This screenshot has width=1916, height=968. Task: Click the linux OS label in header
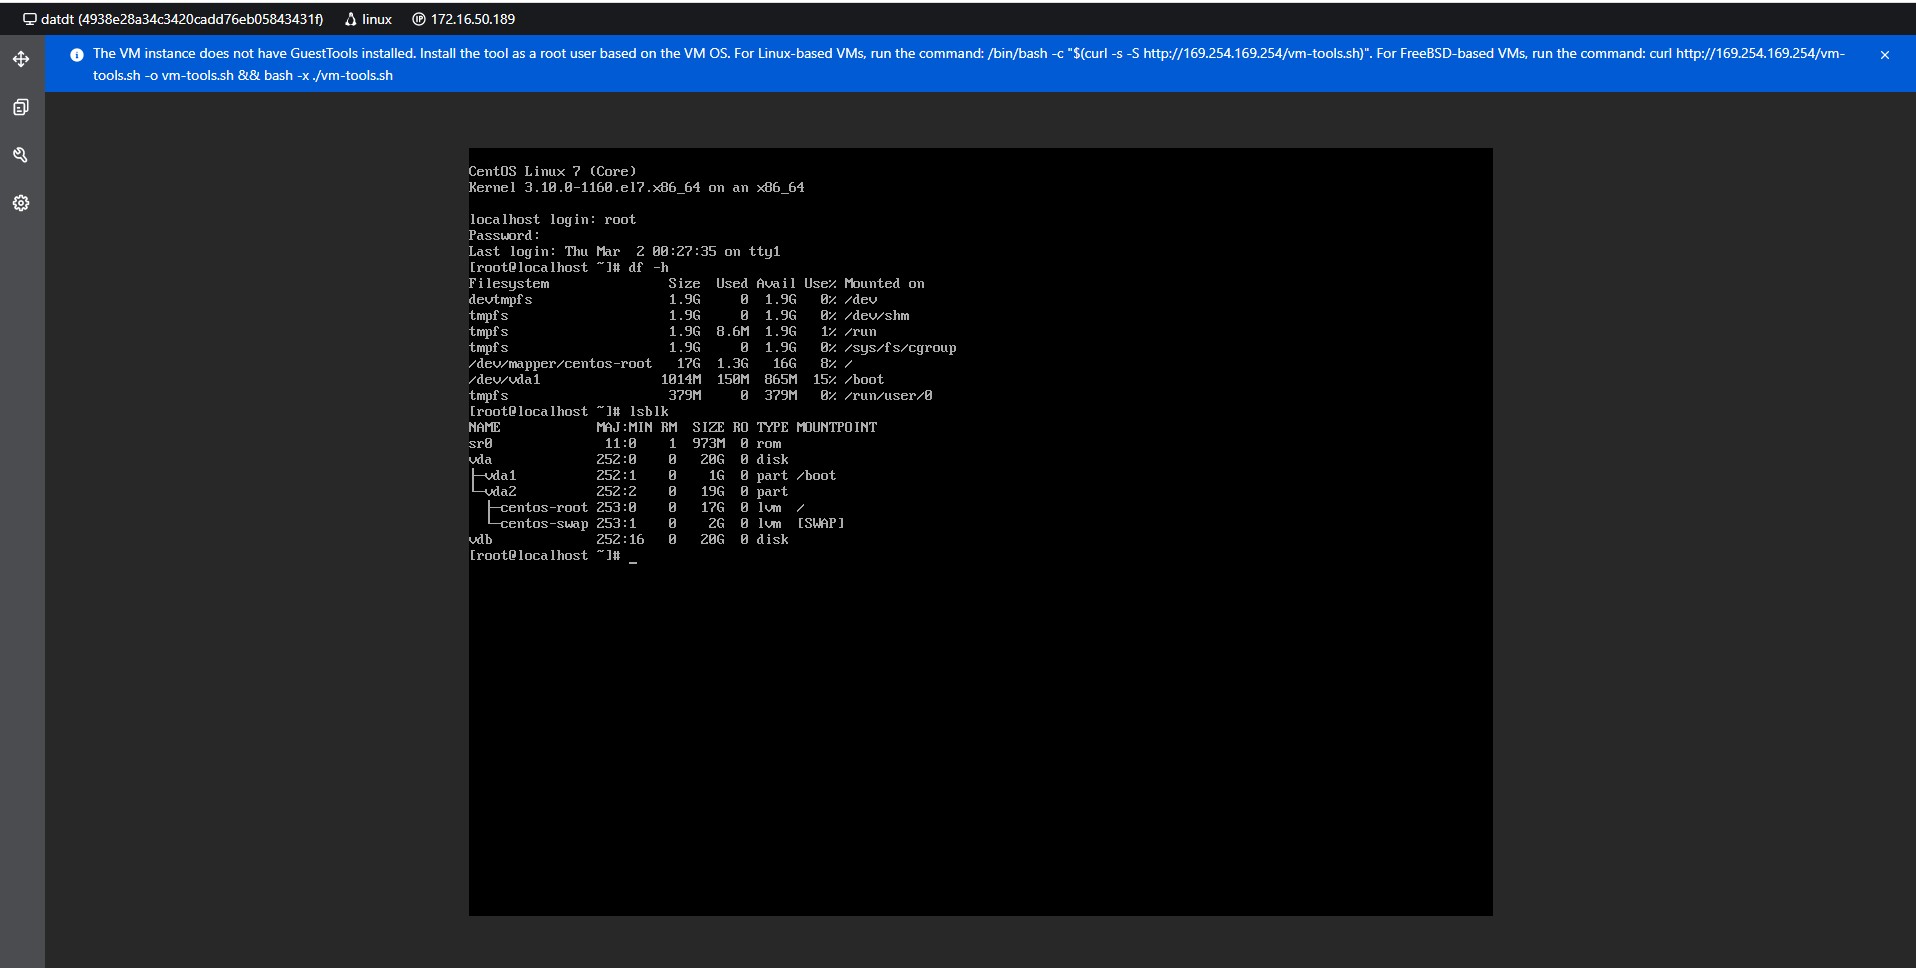pyautogui.click(x=377, y=19)
